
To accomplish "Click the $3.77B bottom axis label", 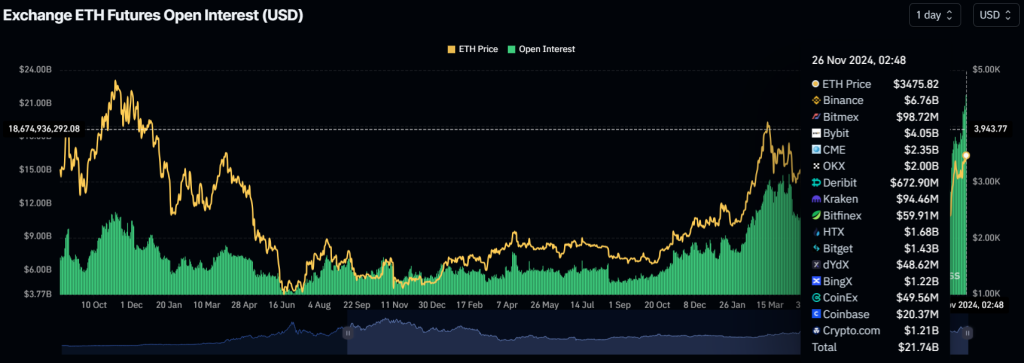I will click(x=39, y=294).
